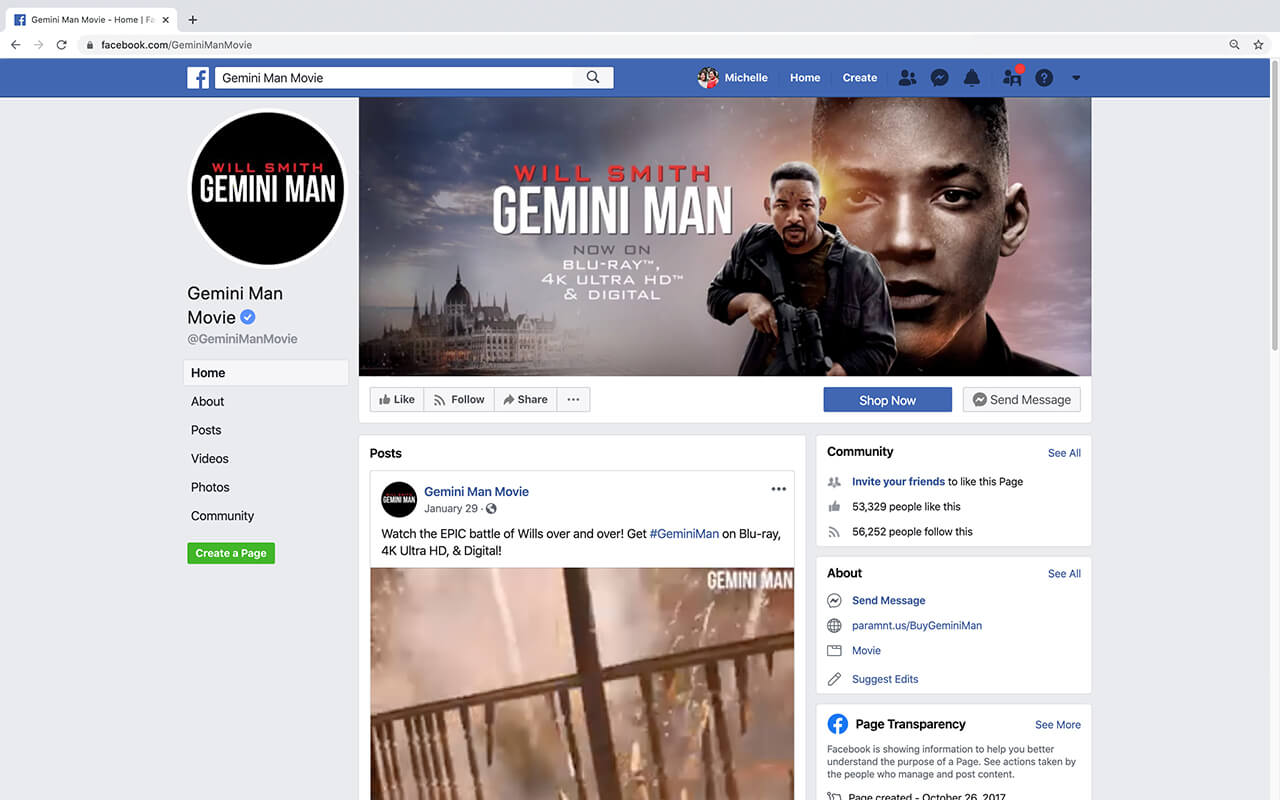Click See More in Page Transparency

[1058, 725]
